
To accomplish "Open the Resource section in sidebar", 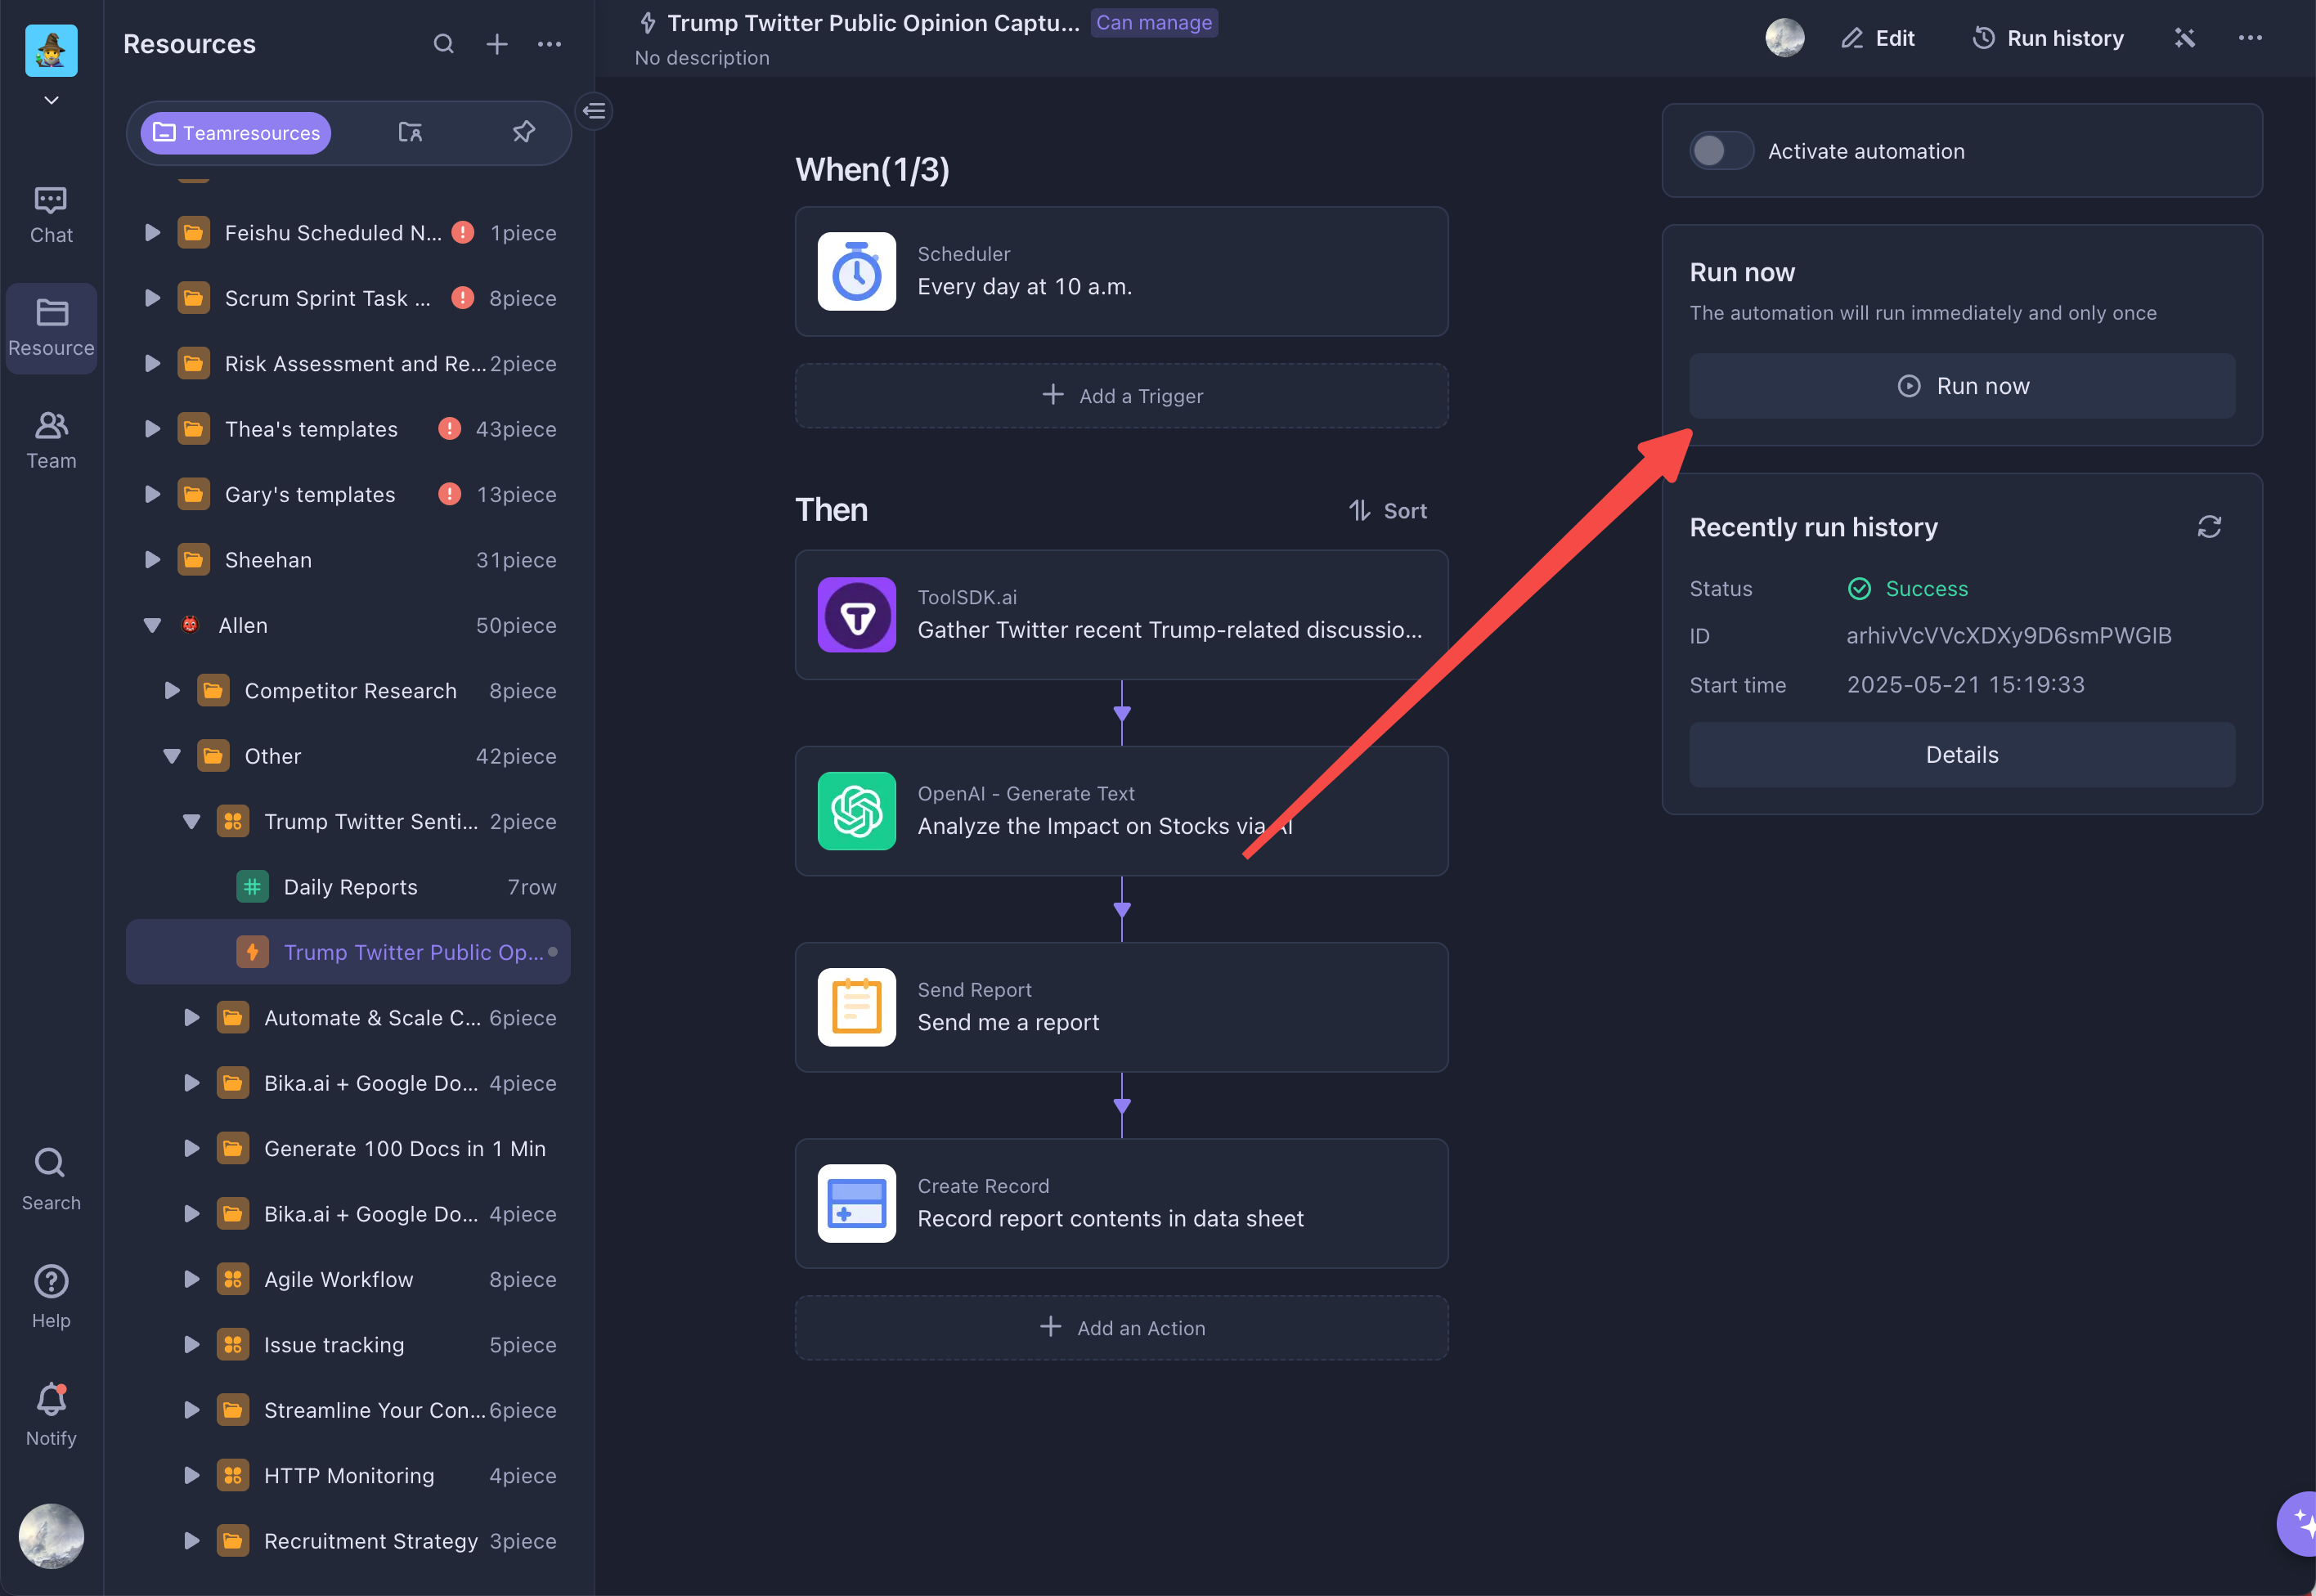I will point(51,328).
